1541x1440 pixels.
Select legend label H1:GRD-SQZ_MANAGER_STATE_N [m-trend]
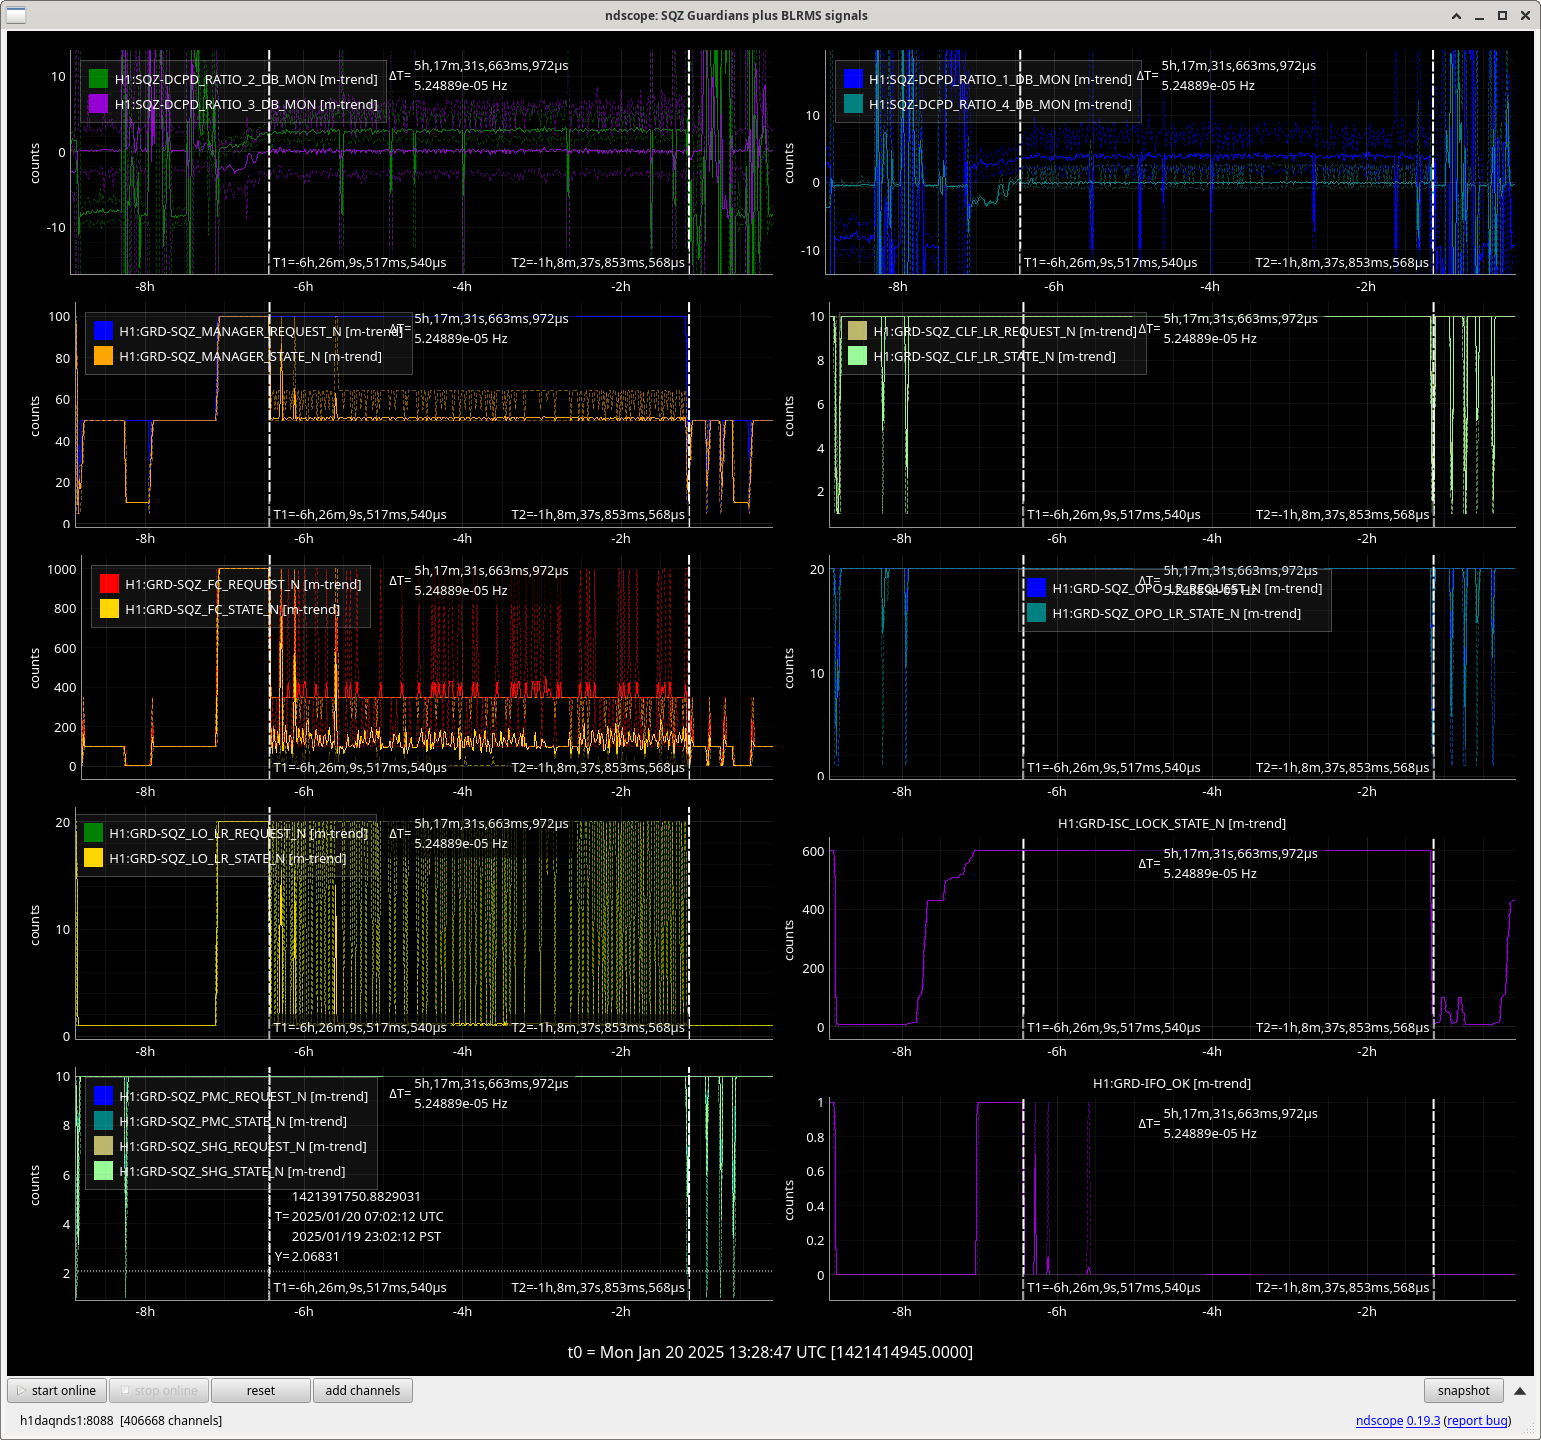(x=250, y=356)
